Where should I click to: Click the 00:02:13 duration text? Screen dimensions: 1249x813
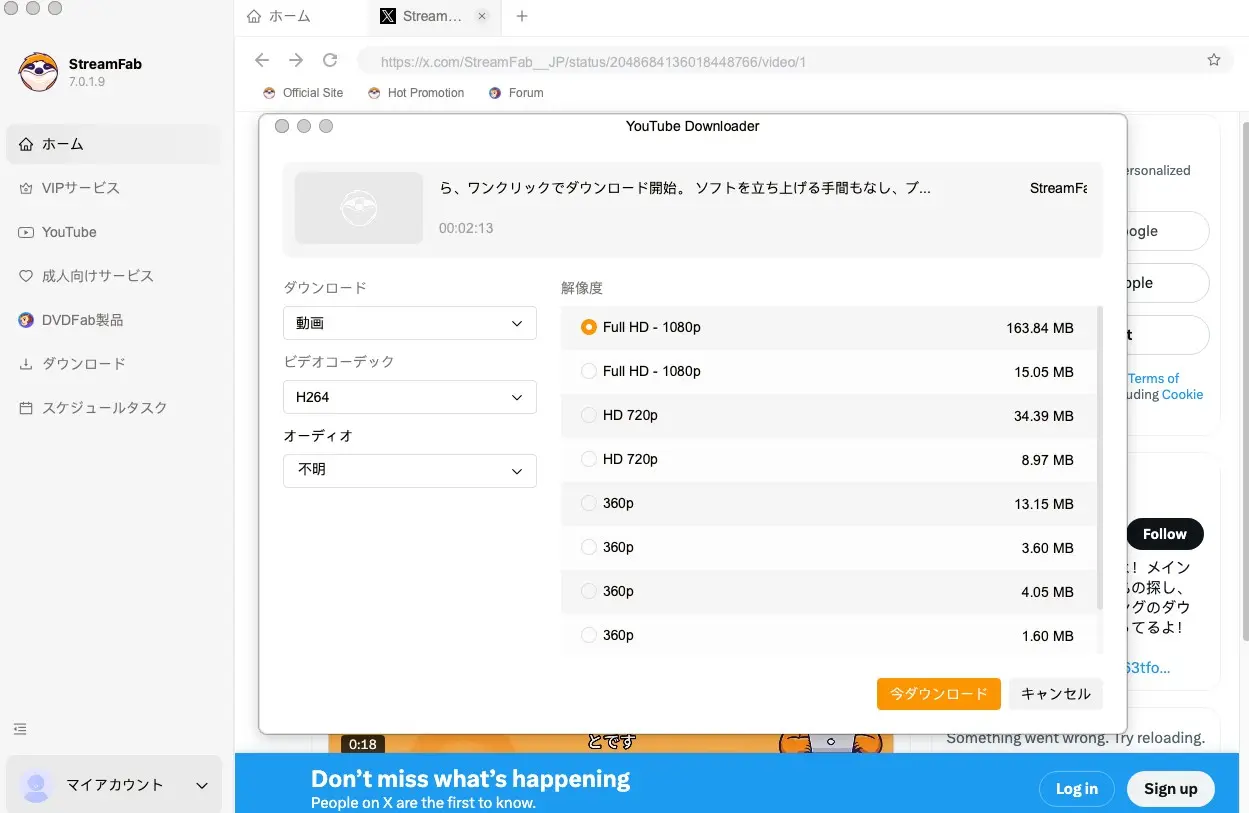click(x=466, y=228)
